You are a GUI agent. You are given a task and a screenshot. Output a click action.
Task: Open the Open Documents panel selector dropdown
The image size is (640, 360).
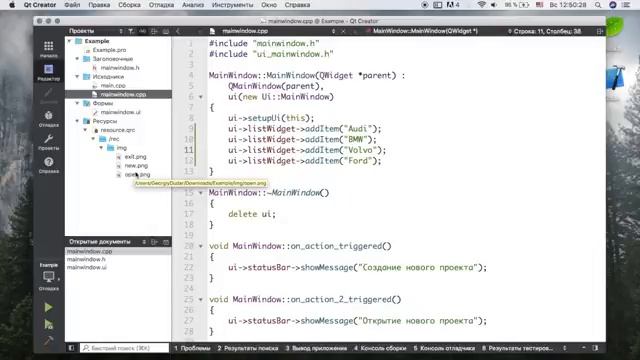[144, 242]
